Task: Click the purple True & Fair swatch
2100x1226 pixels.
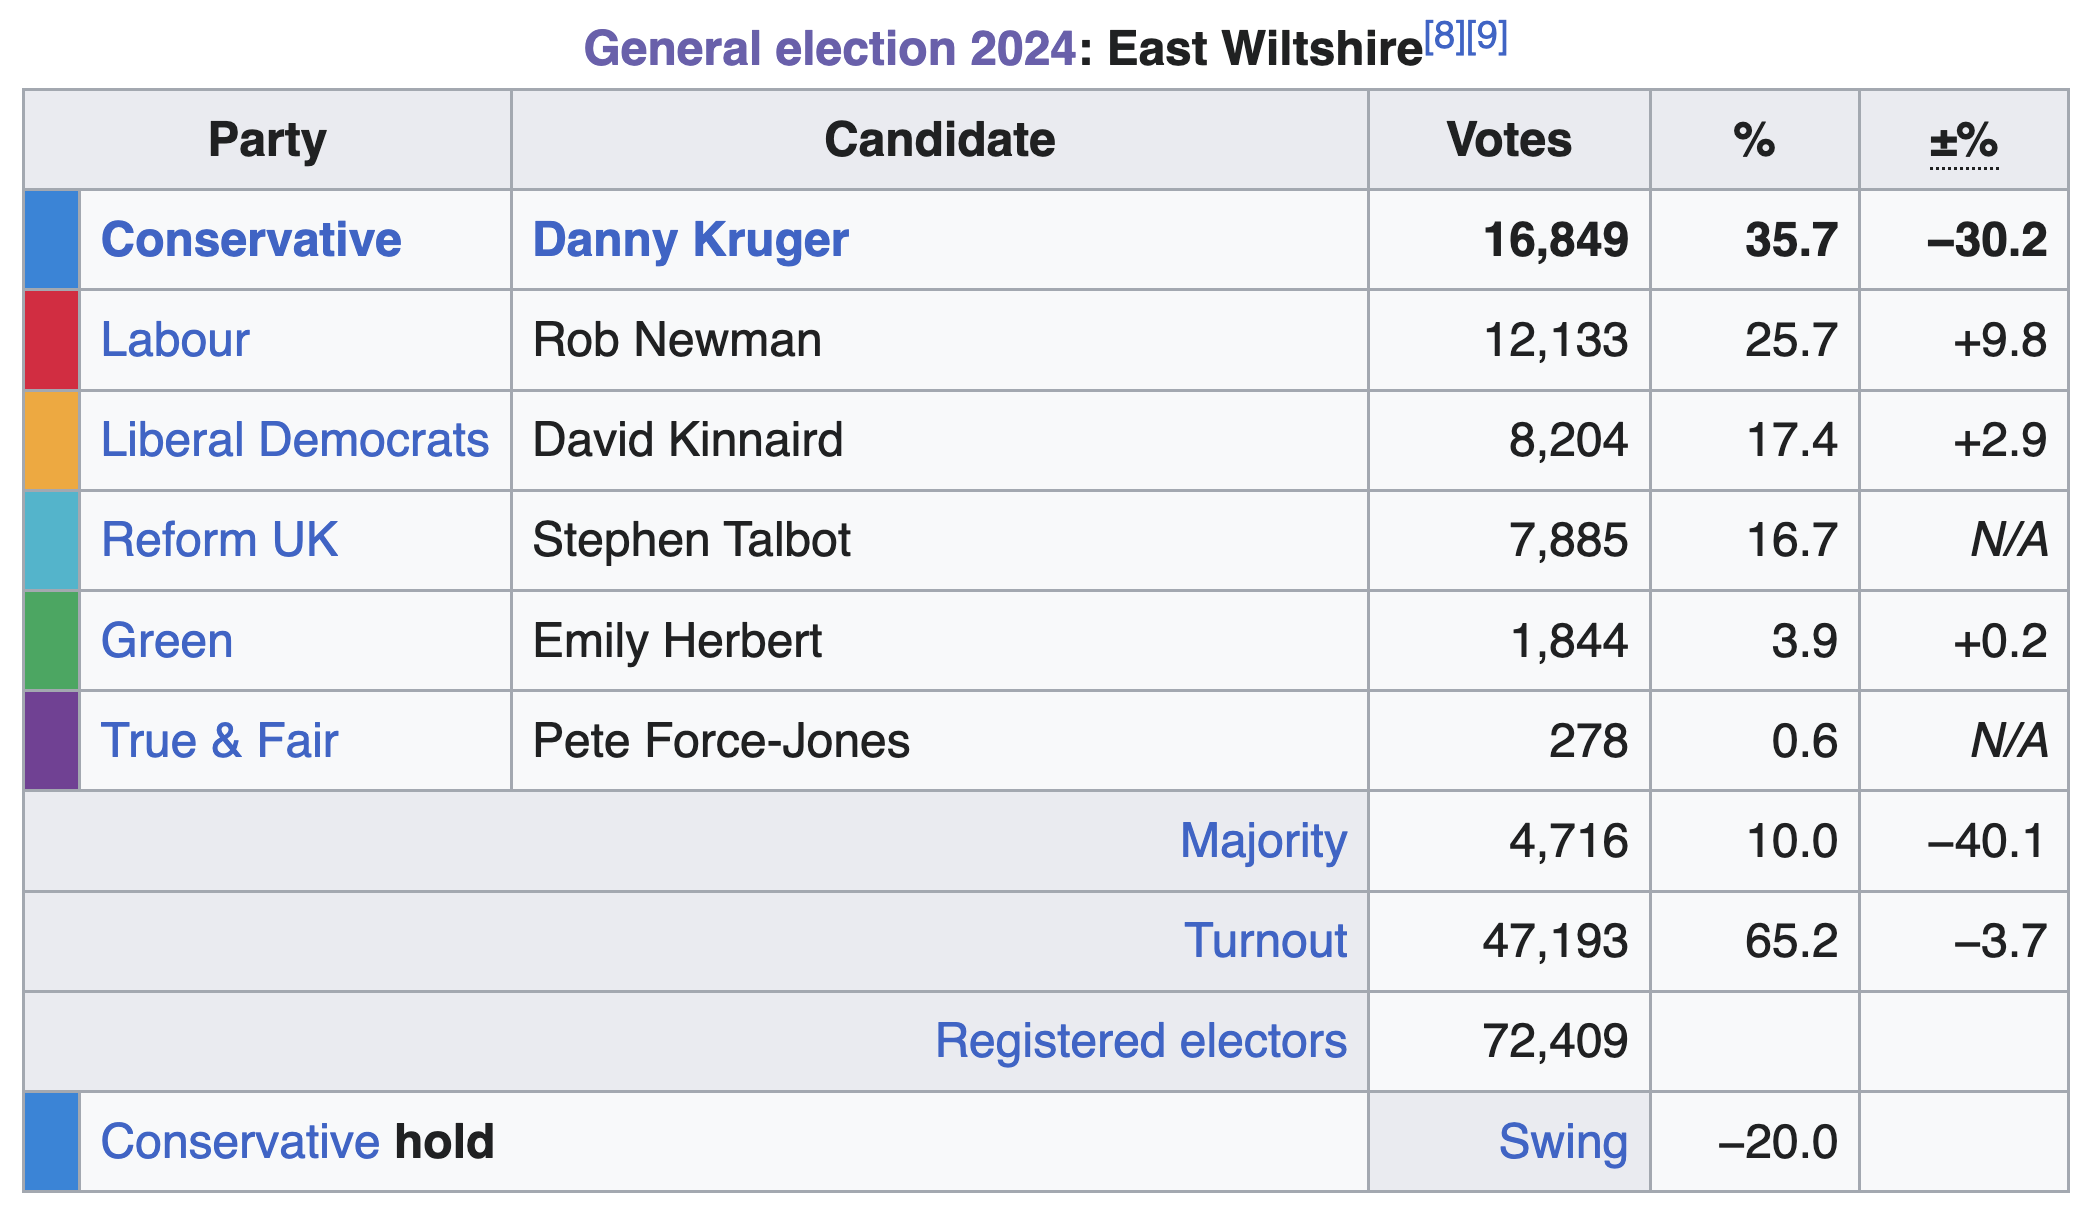Action: (52, 741)
